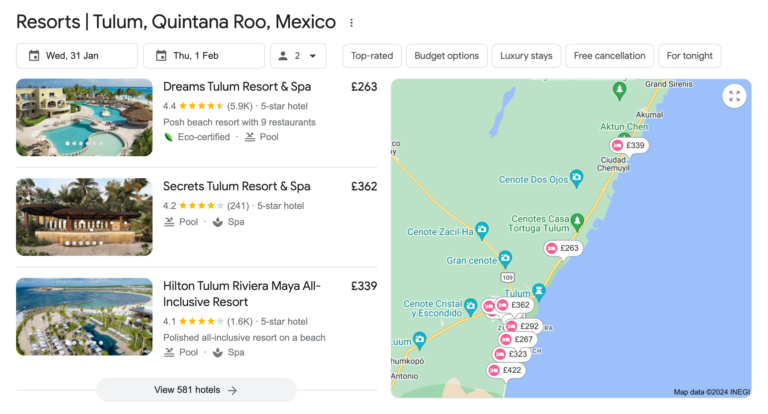The image size is (768, 414).
Task: Select the £263 hotel pin on map
Action: [563, 248]
